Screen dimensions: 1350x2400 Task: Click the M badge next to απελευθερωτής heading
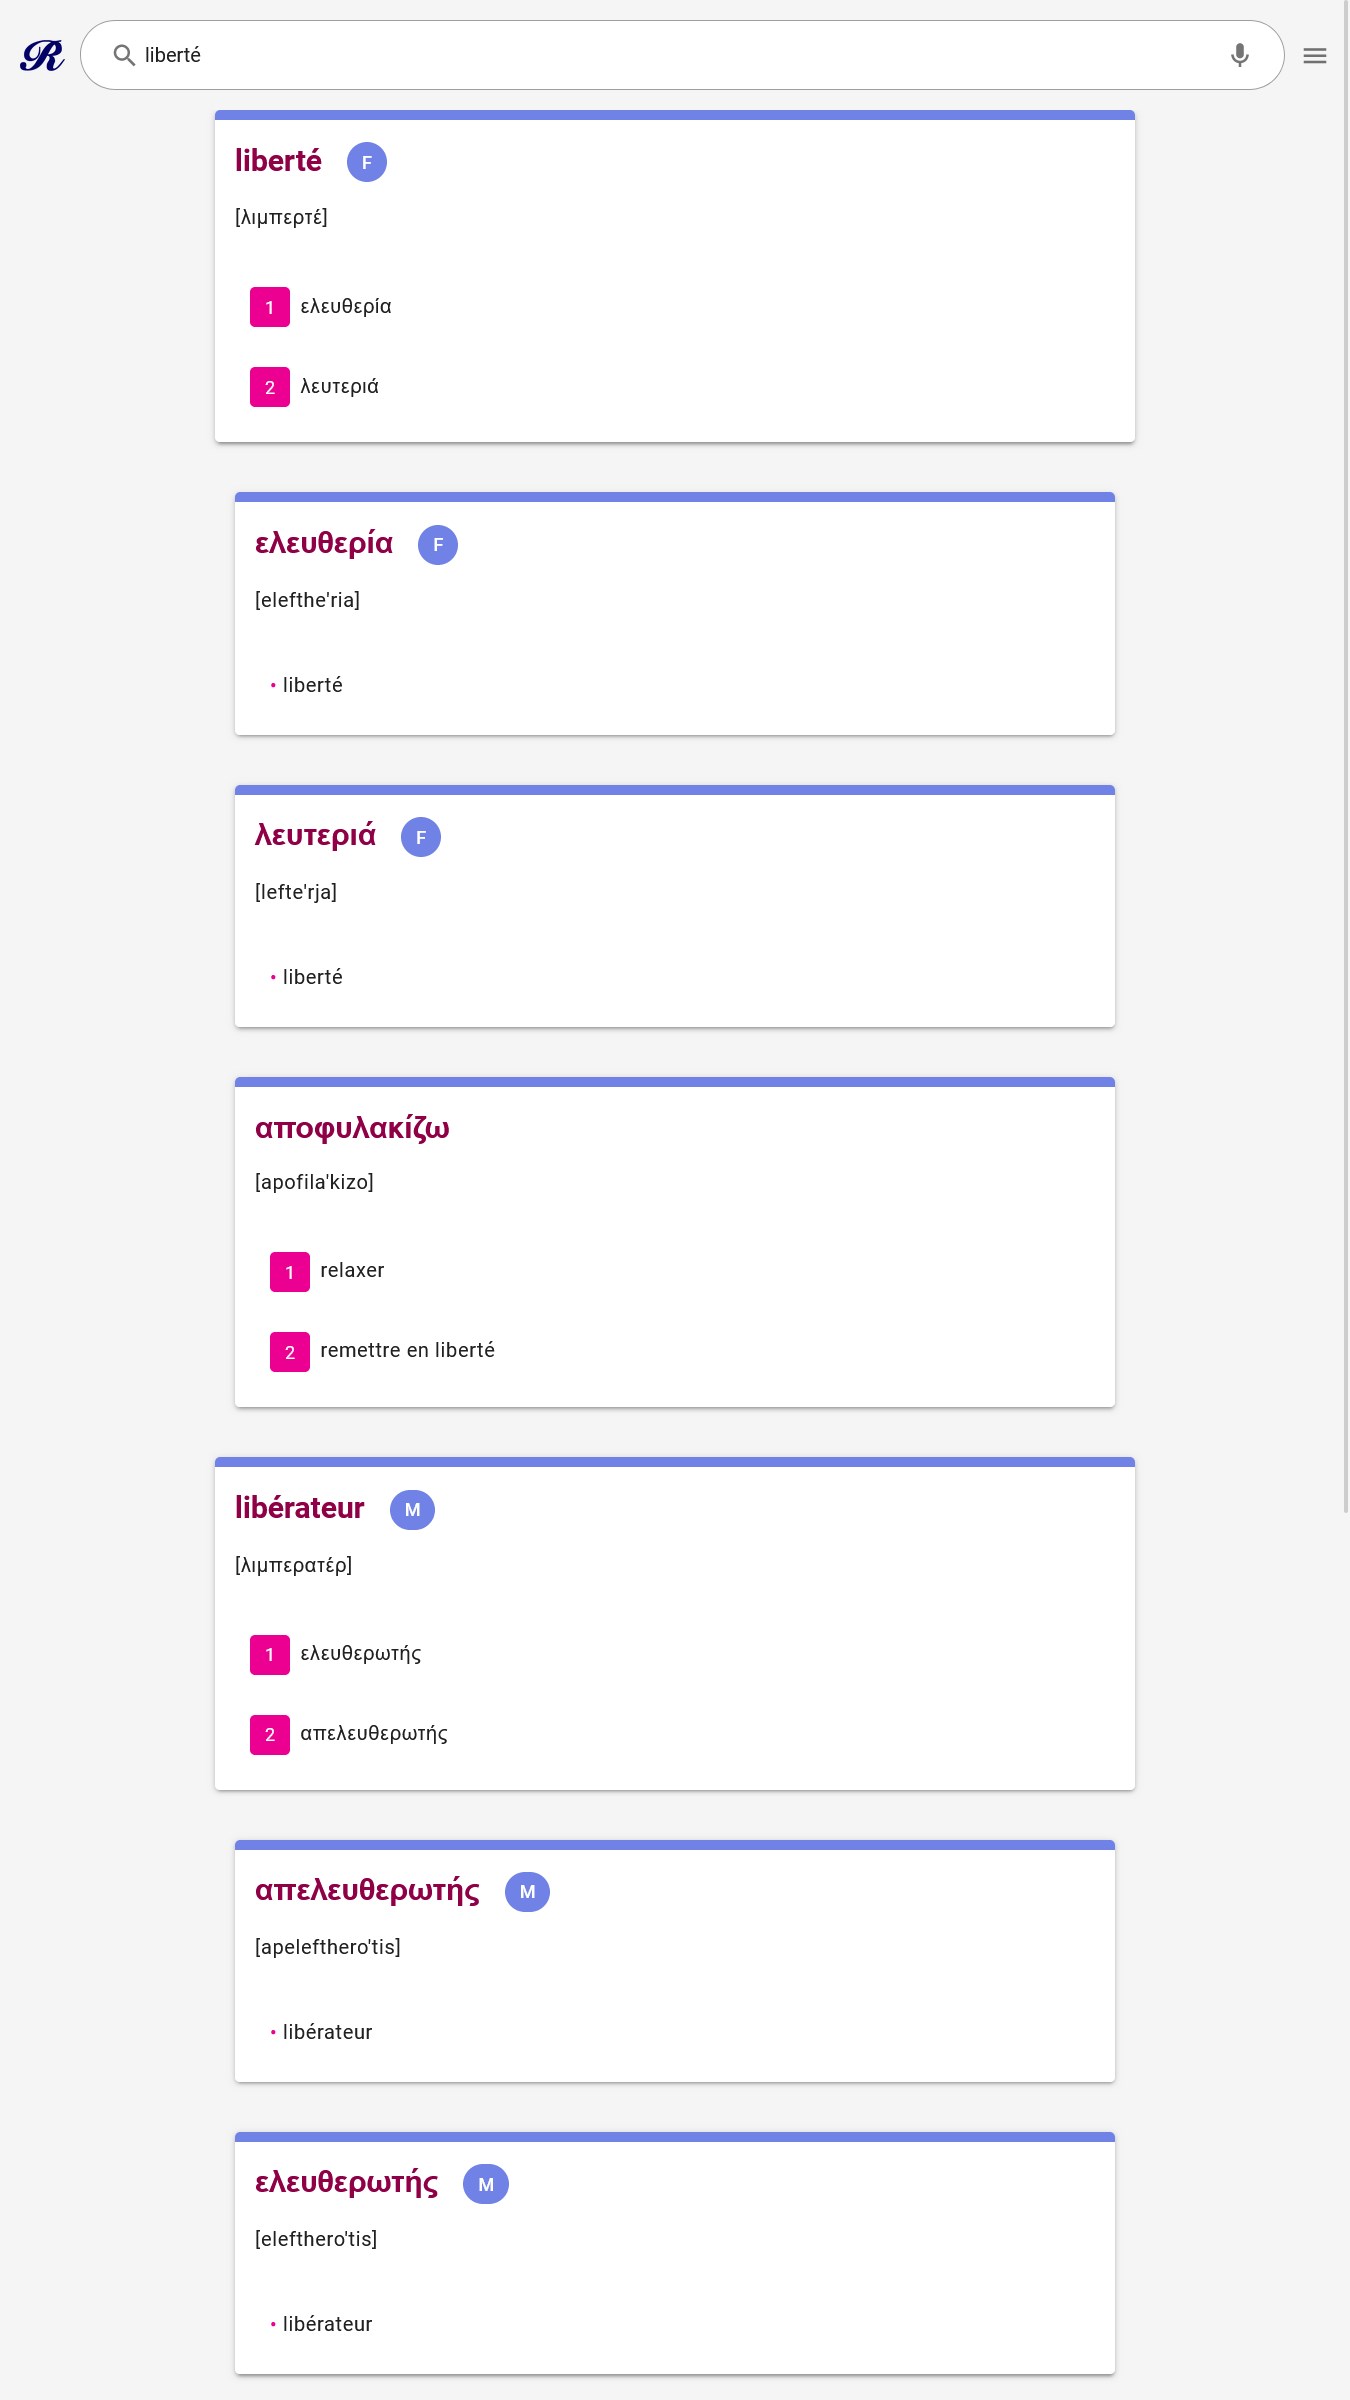pyautogui.click(x=527, y=1892)
